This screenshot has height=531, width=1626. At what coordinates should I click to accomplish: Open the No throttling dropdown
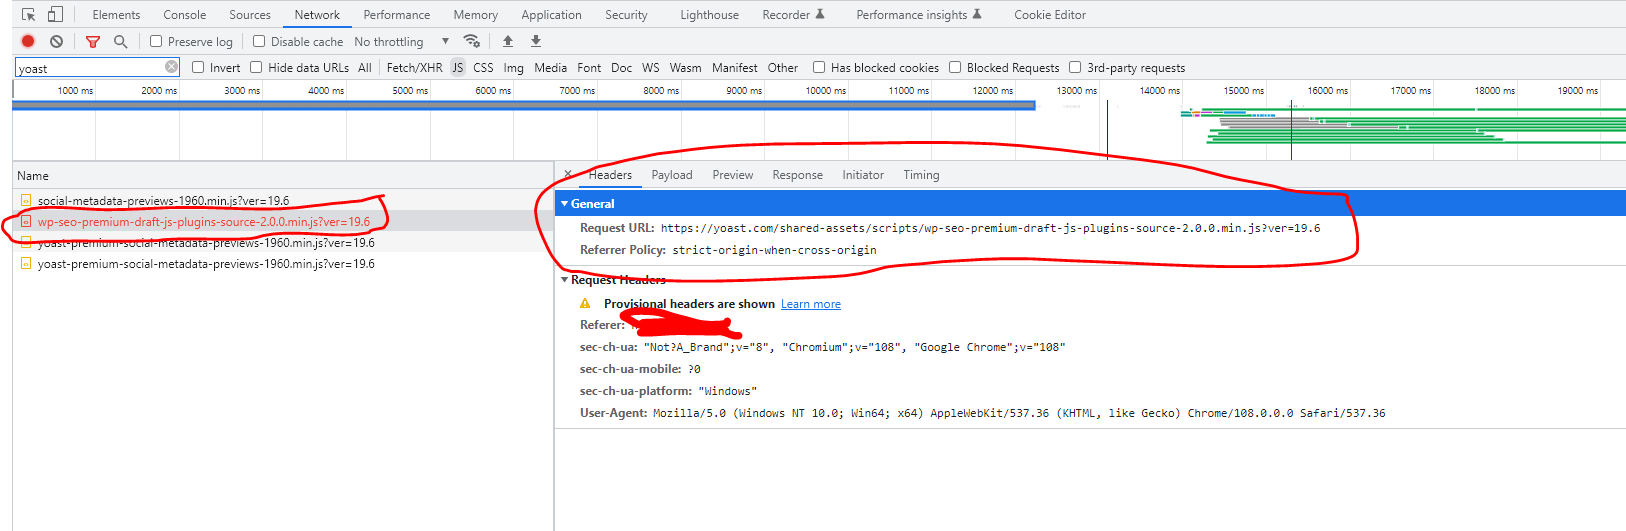click(x=402, y=41)
